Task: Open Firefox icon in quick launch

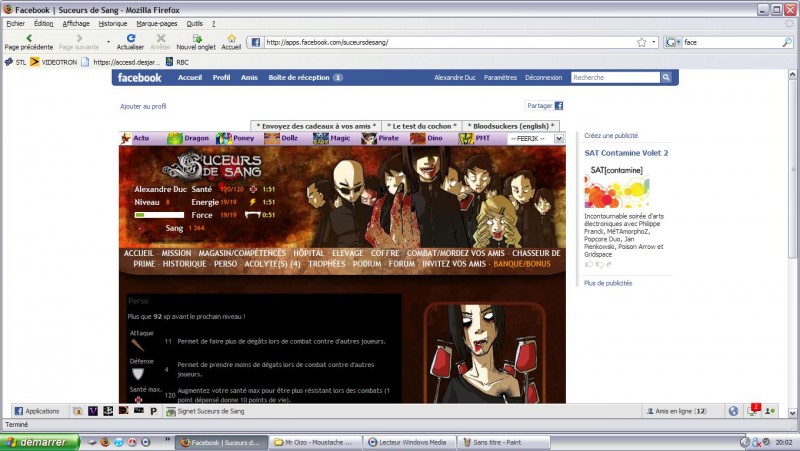Action: tap(105, 442)
